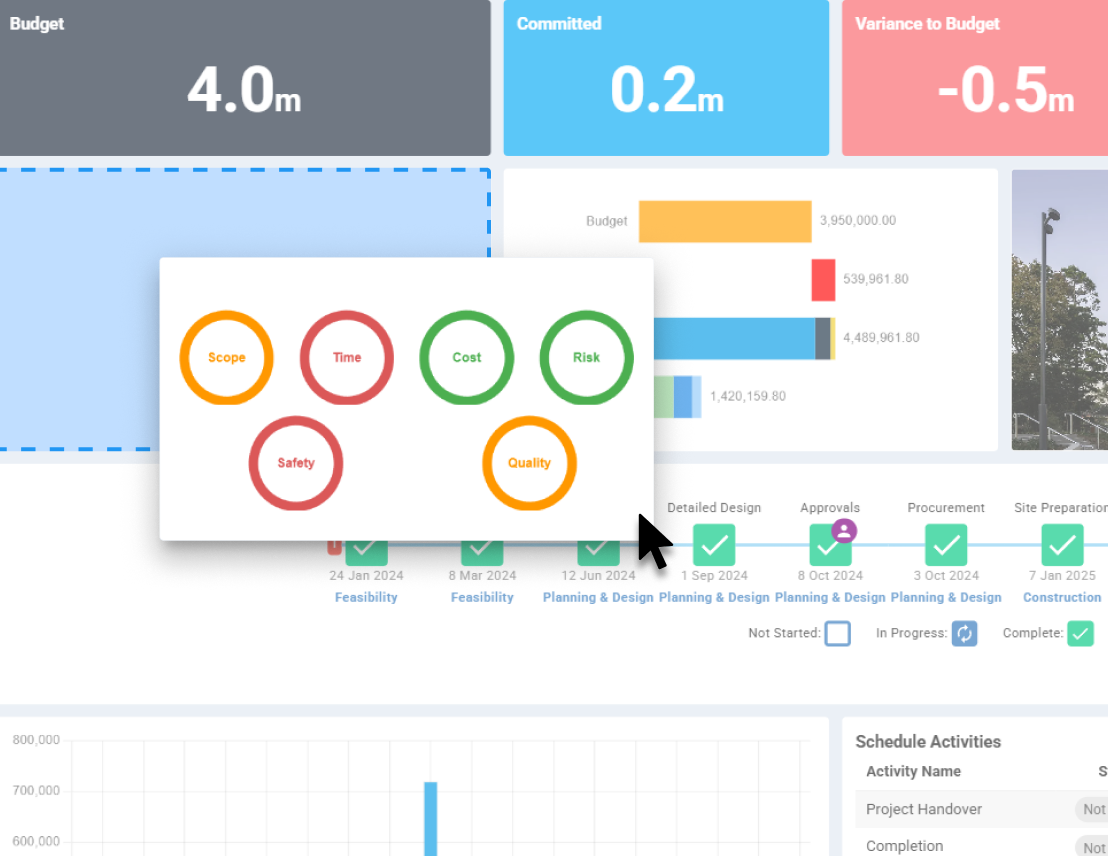Viewport: 1108px width, 856px height.
Task: Select the Site Preparation milestone checkmark
Action: point(1062,545)
